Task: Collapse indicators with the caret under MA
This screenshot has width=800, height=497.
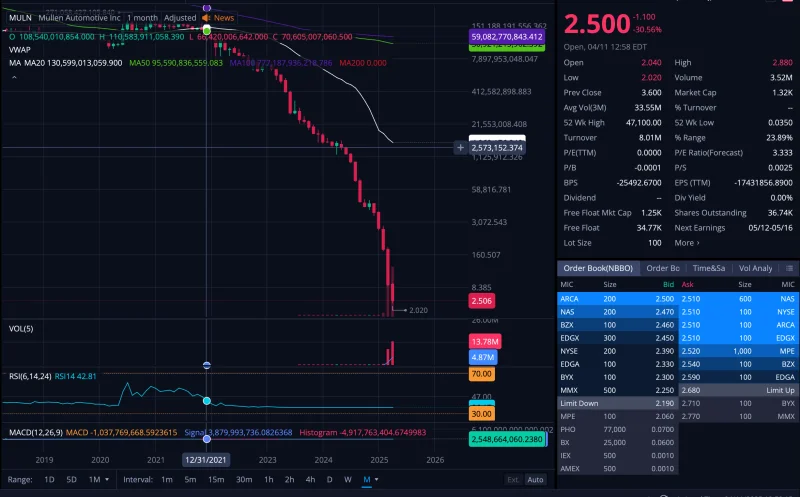Action: tap(14, 77)
